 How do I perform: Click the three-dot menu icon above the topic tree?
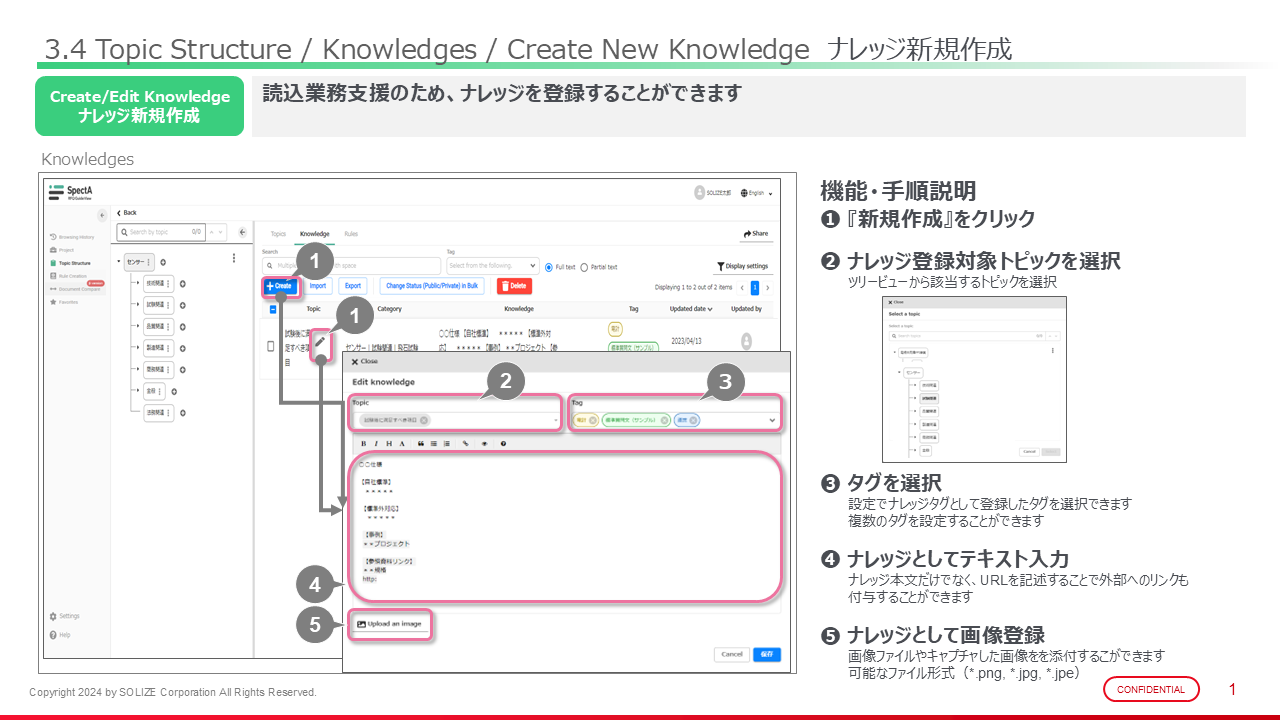click(233, 258)
